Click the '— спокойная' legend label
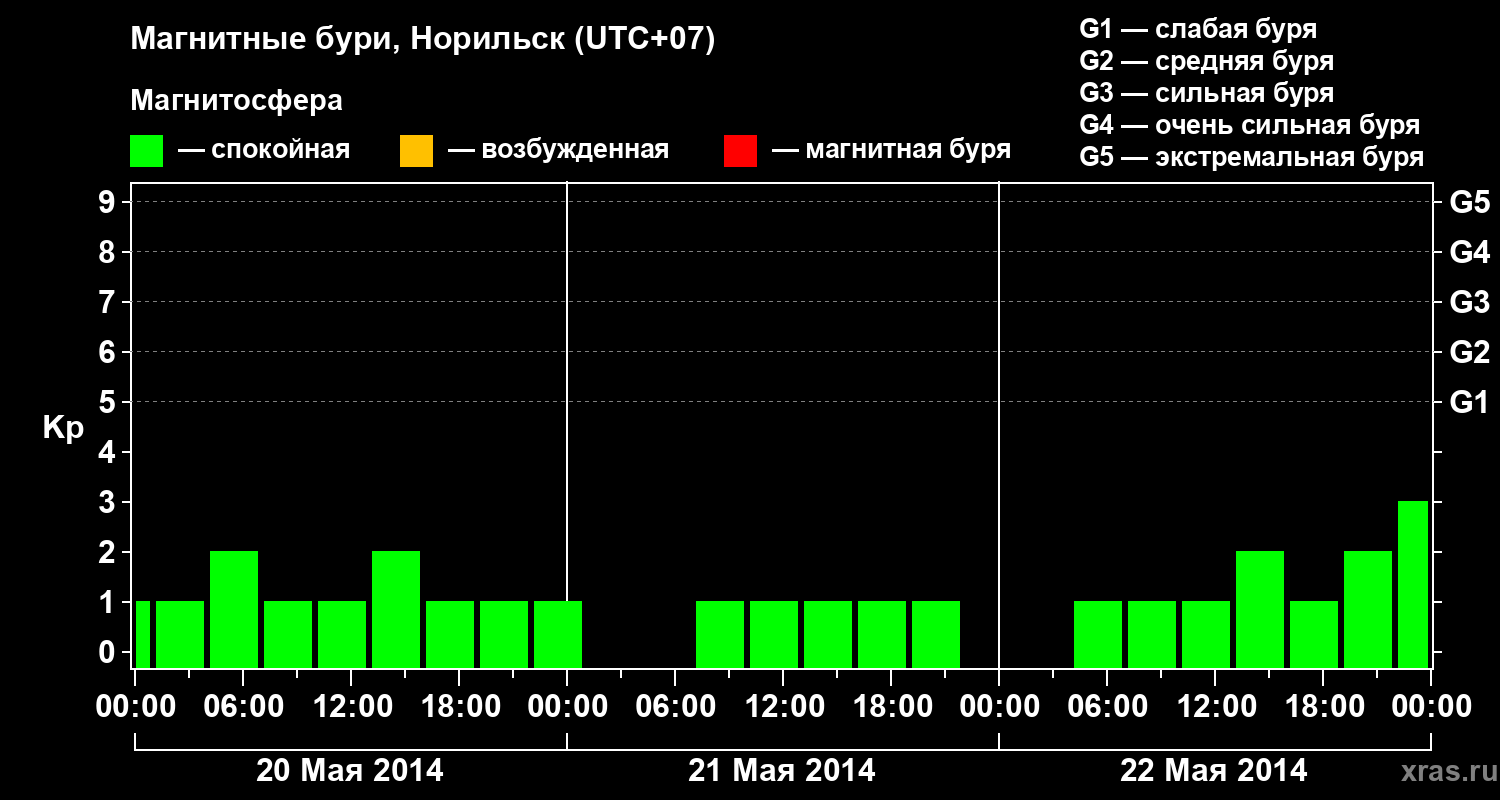This screenshot has width=1500, height=800. point(264,150)
